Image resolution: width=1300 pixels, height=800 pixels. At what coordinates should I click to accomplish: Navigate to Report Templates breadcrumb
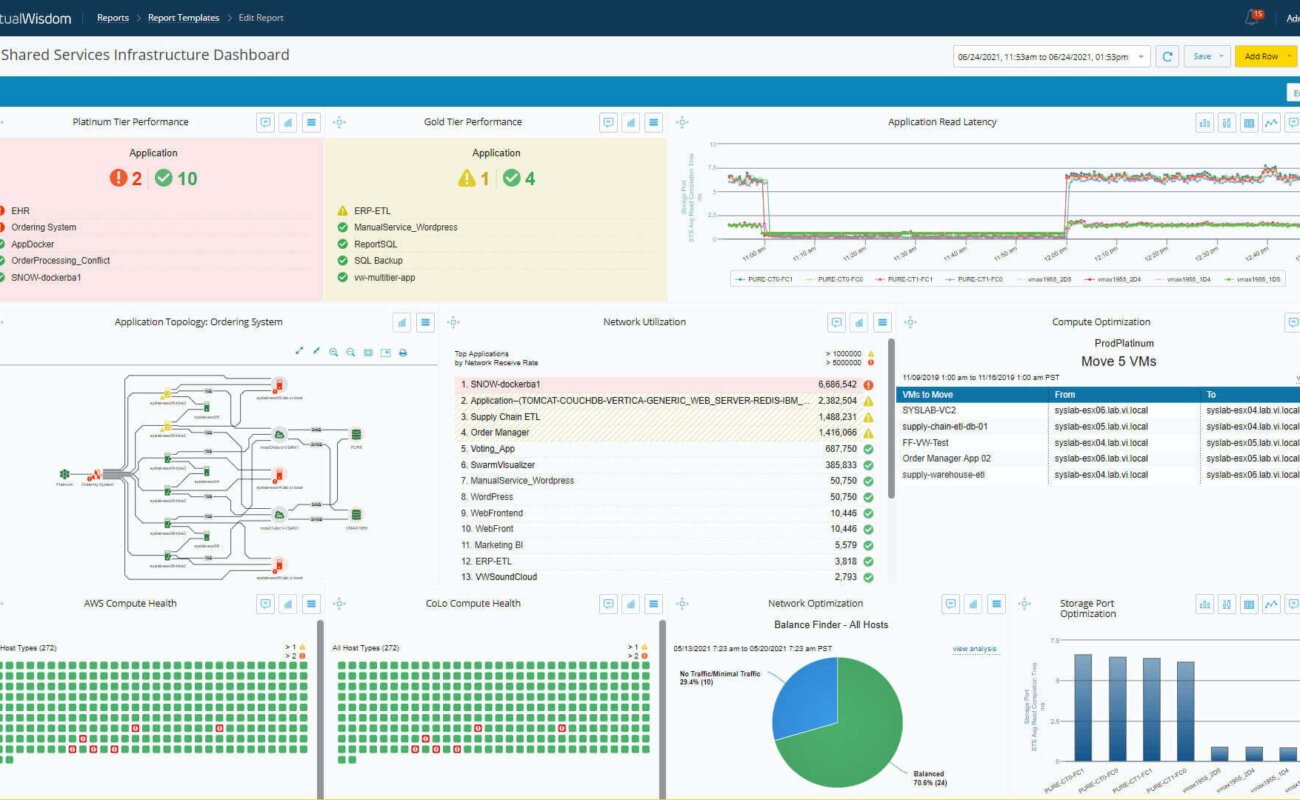[182, 18]
